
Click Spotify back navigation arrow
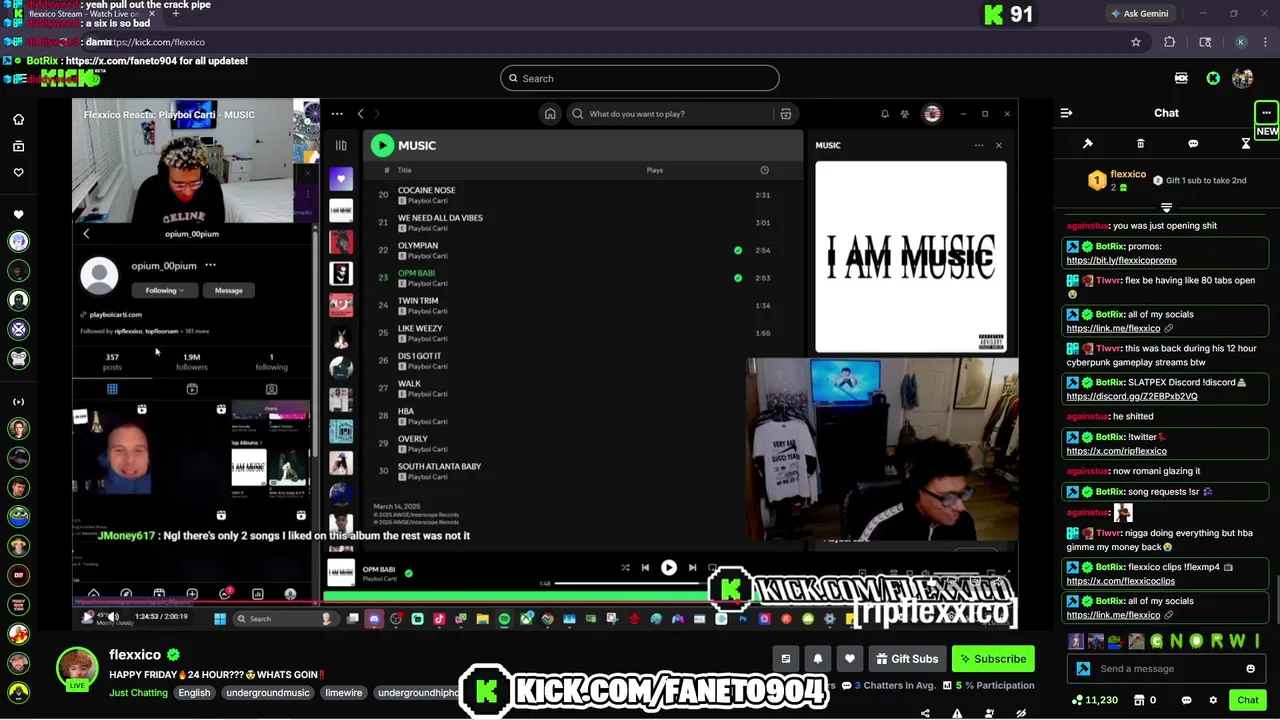click(x=361, y=114)
